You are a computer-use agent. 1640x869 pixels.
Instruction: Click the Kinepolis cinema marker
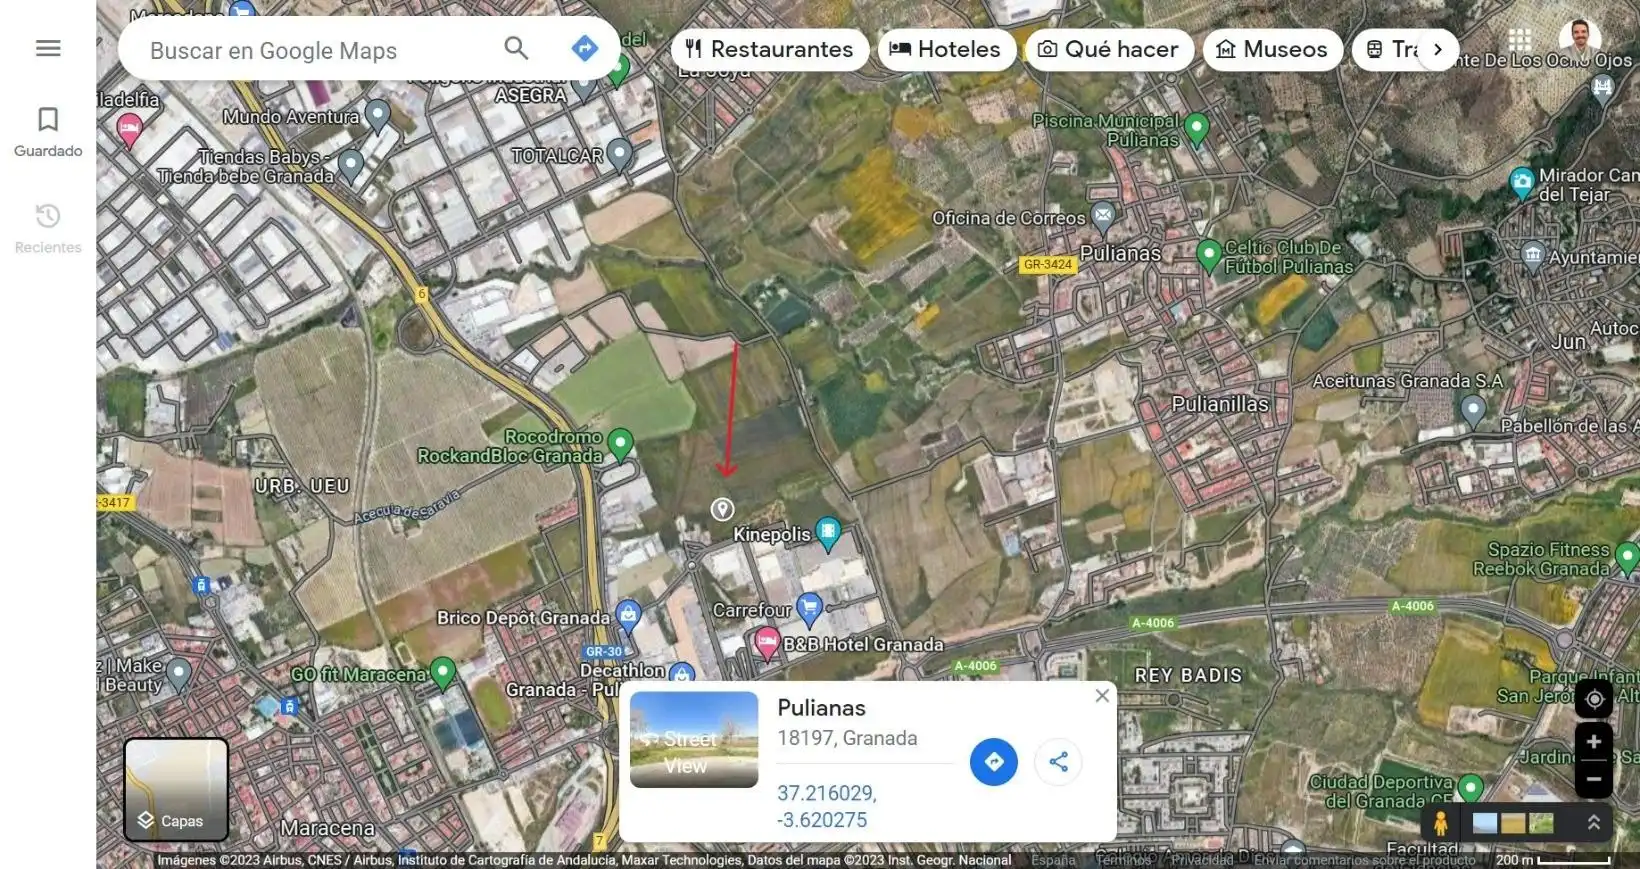tap(828, 532)
